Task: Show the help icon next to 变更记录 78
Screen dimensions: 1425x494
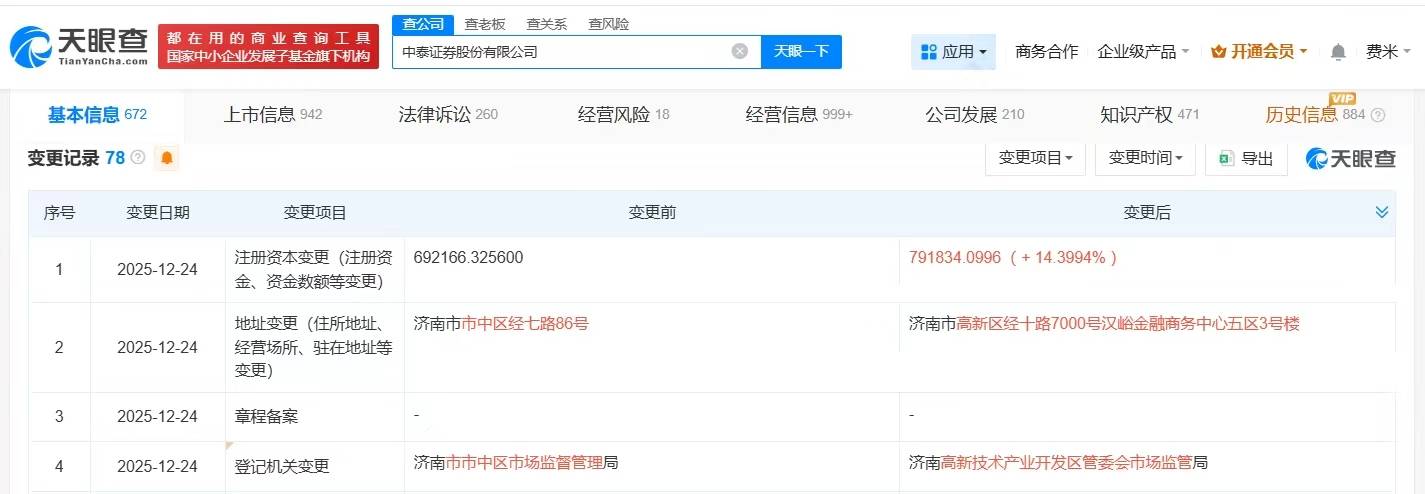Action: tap(138, 158)
